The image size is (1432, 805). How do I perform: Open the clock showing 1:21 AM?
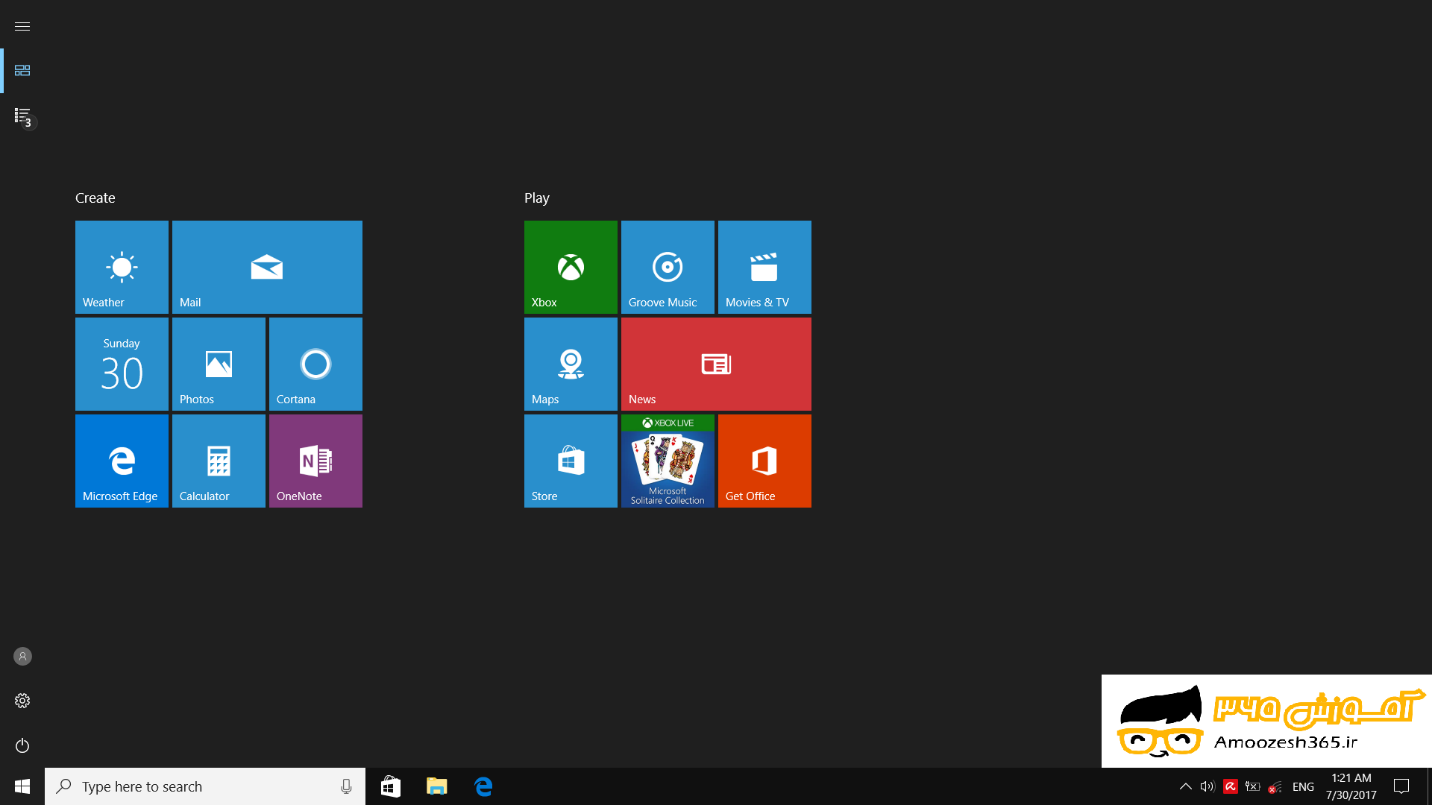point(1351,787)
